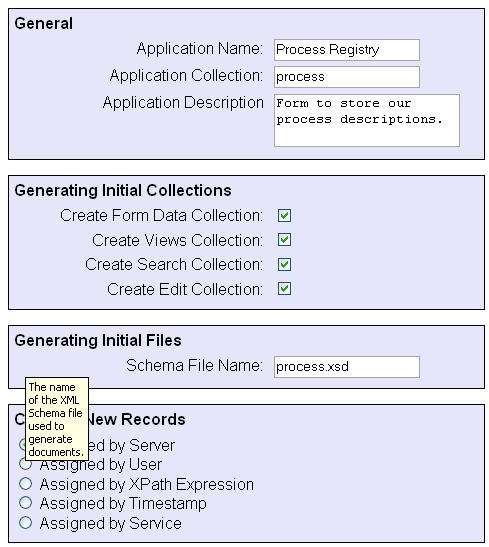Select Assigned by User radio button
489x547 pixels.
[x=25, y=464]
